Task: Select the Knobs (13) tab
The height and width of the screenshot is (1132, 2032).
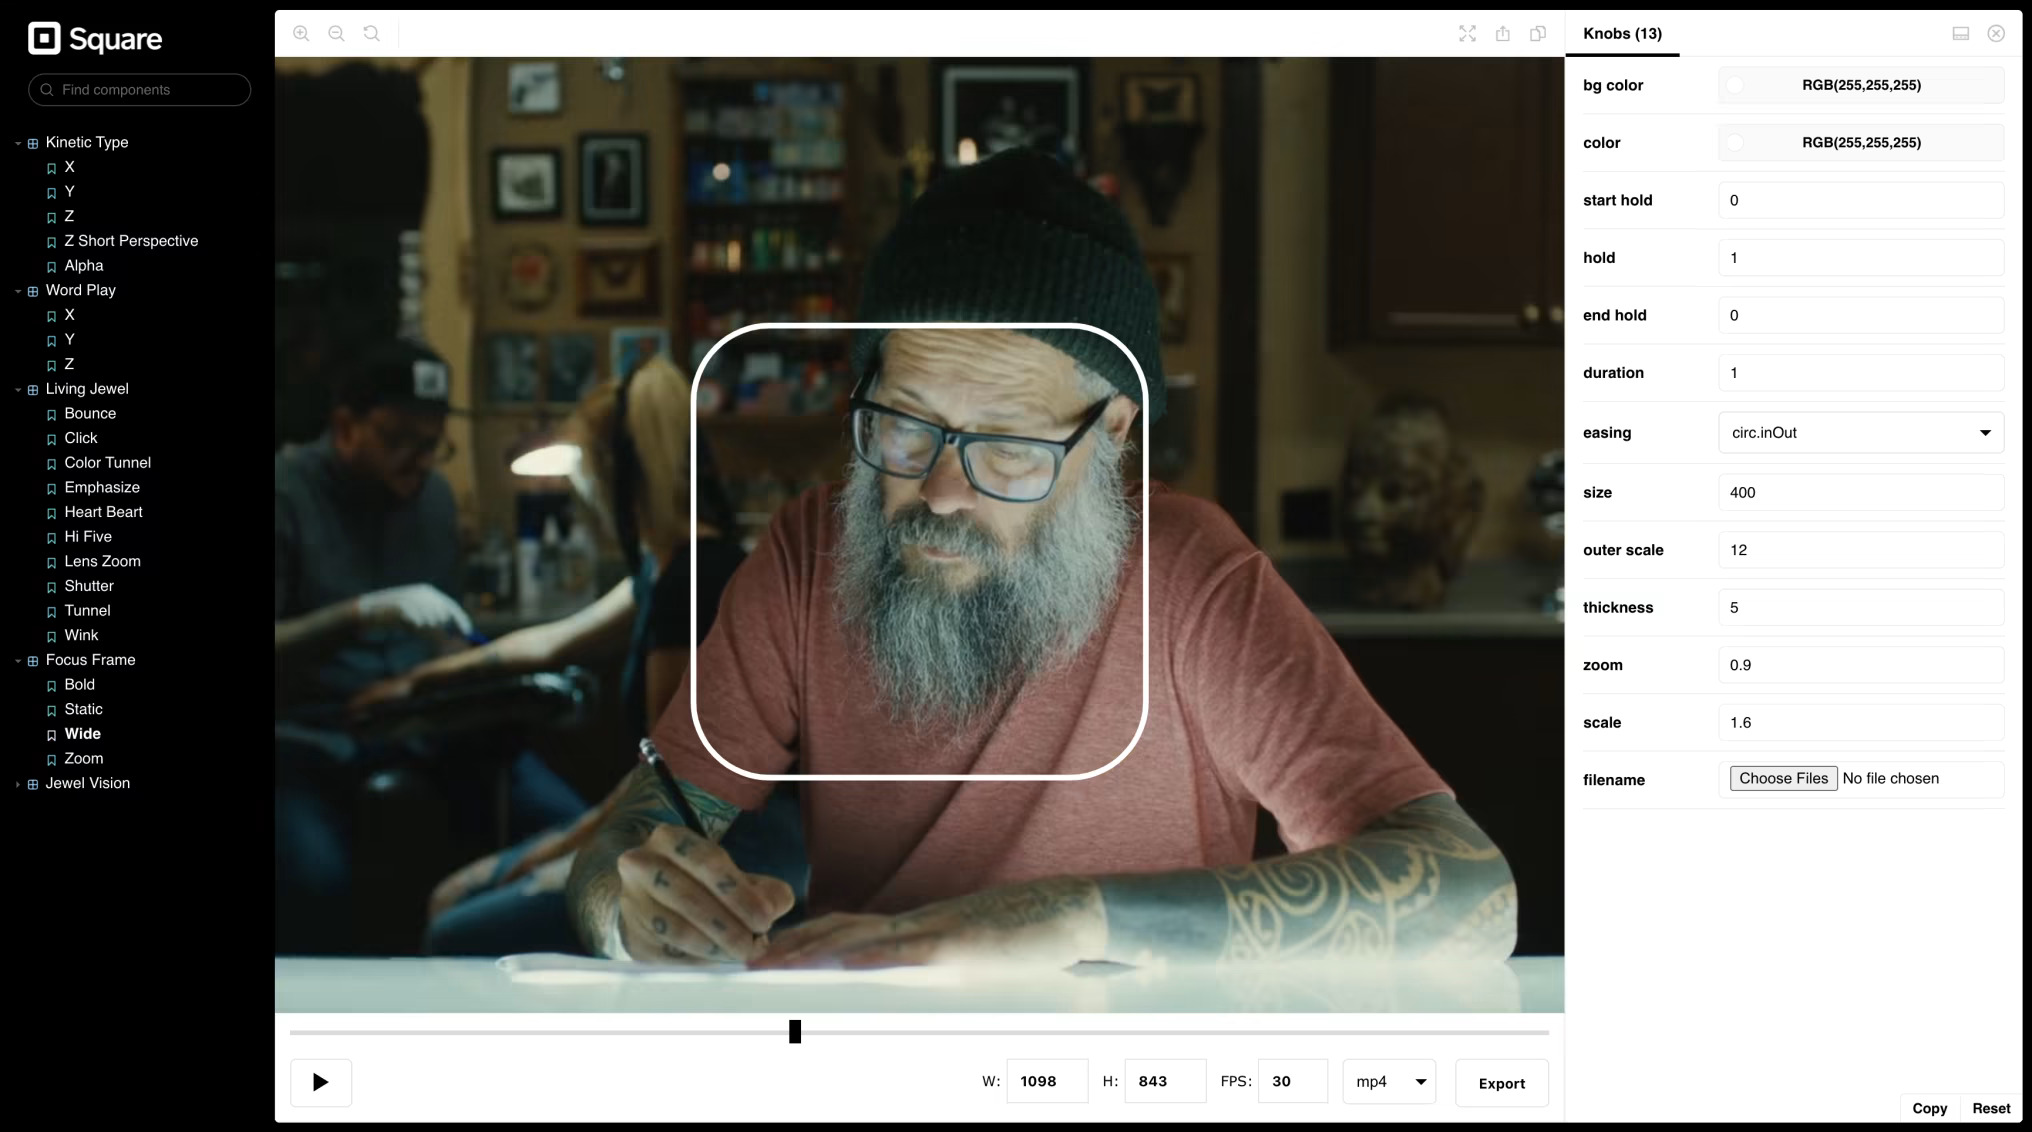Action: tap(1622, 33)
